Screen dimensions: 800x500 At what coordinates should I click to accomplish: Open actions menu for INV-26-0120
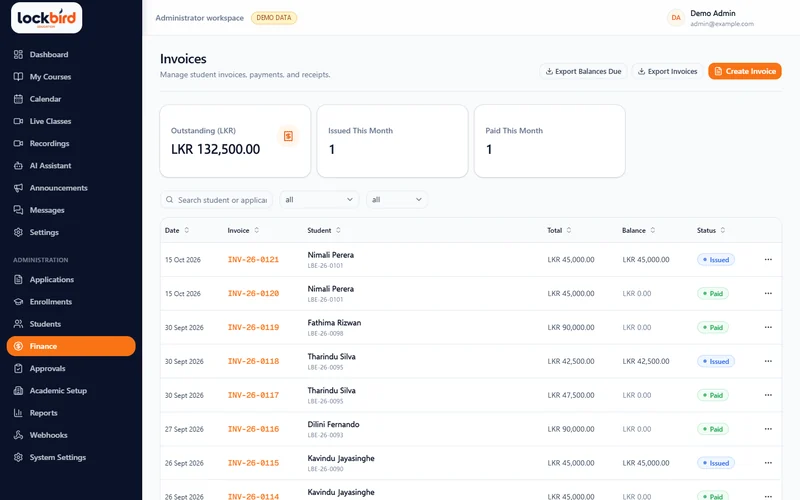pos(768,293)
